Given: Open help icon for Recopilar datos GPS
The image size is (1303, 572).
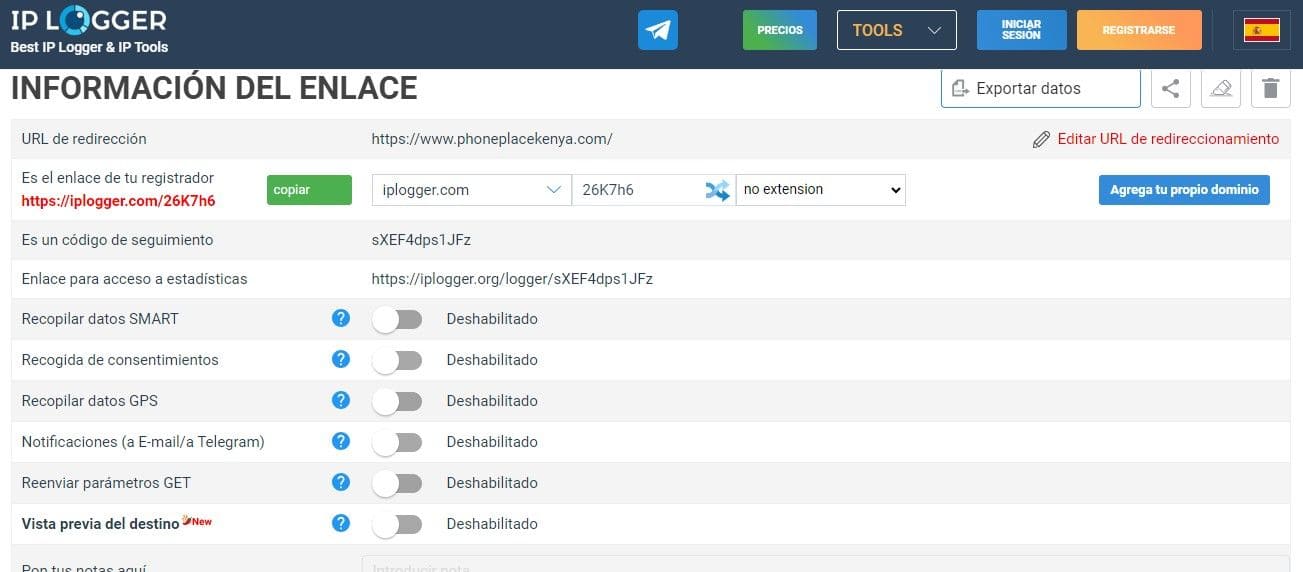Looking at the screenshot, I should tap(341, 400).
